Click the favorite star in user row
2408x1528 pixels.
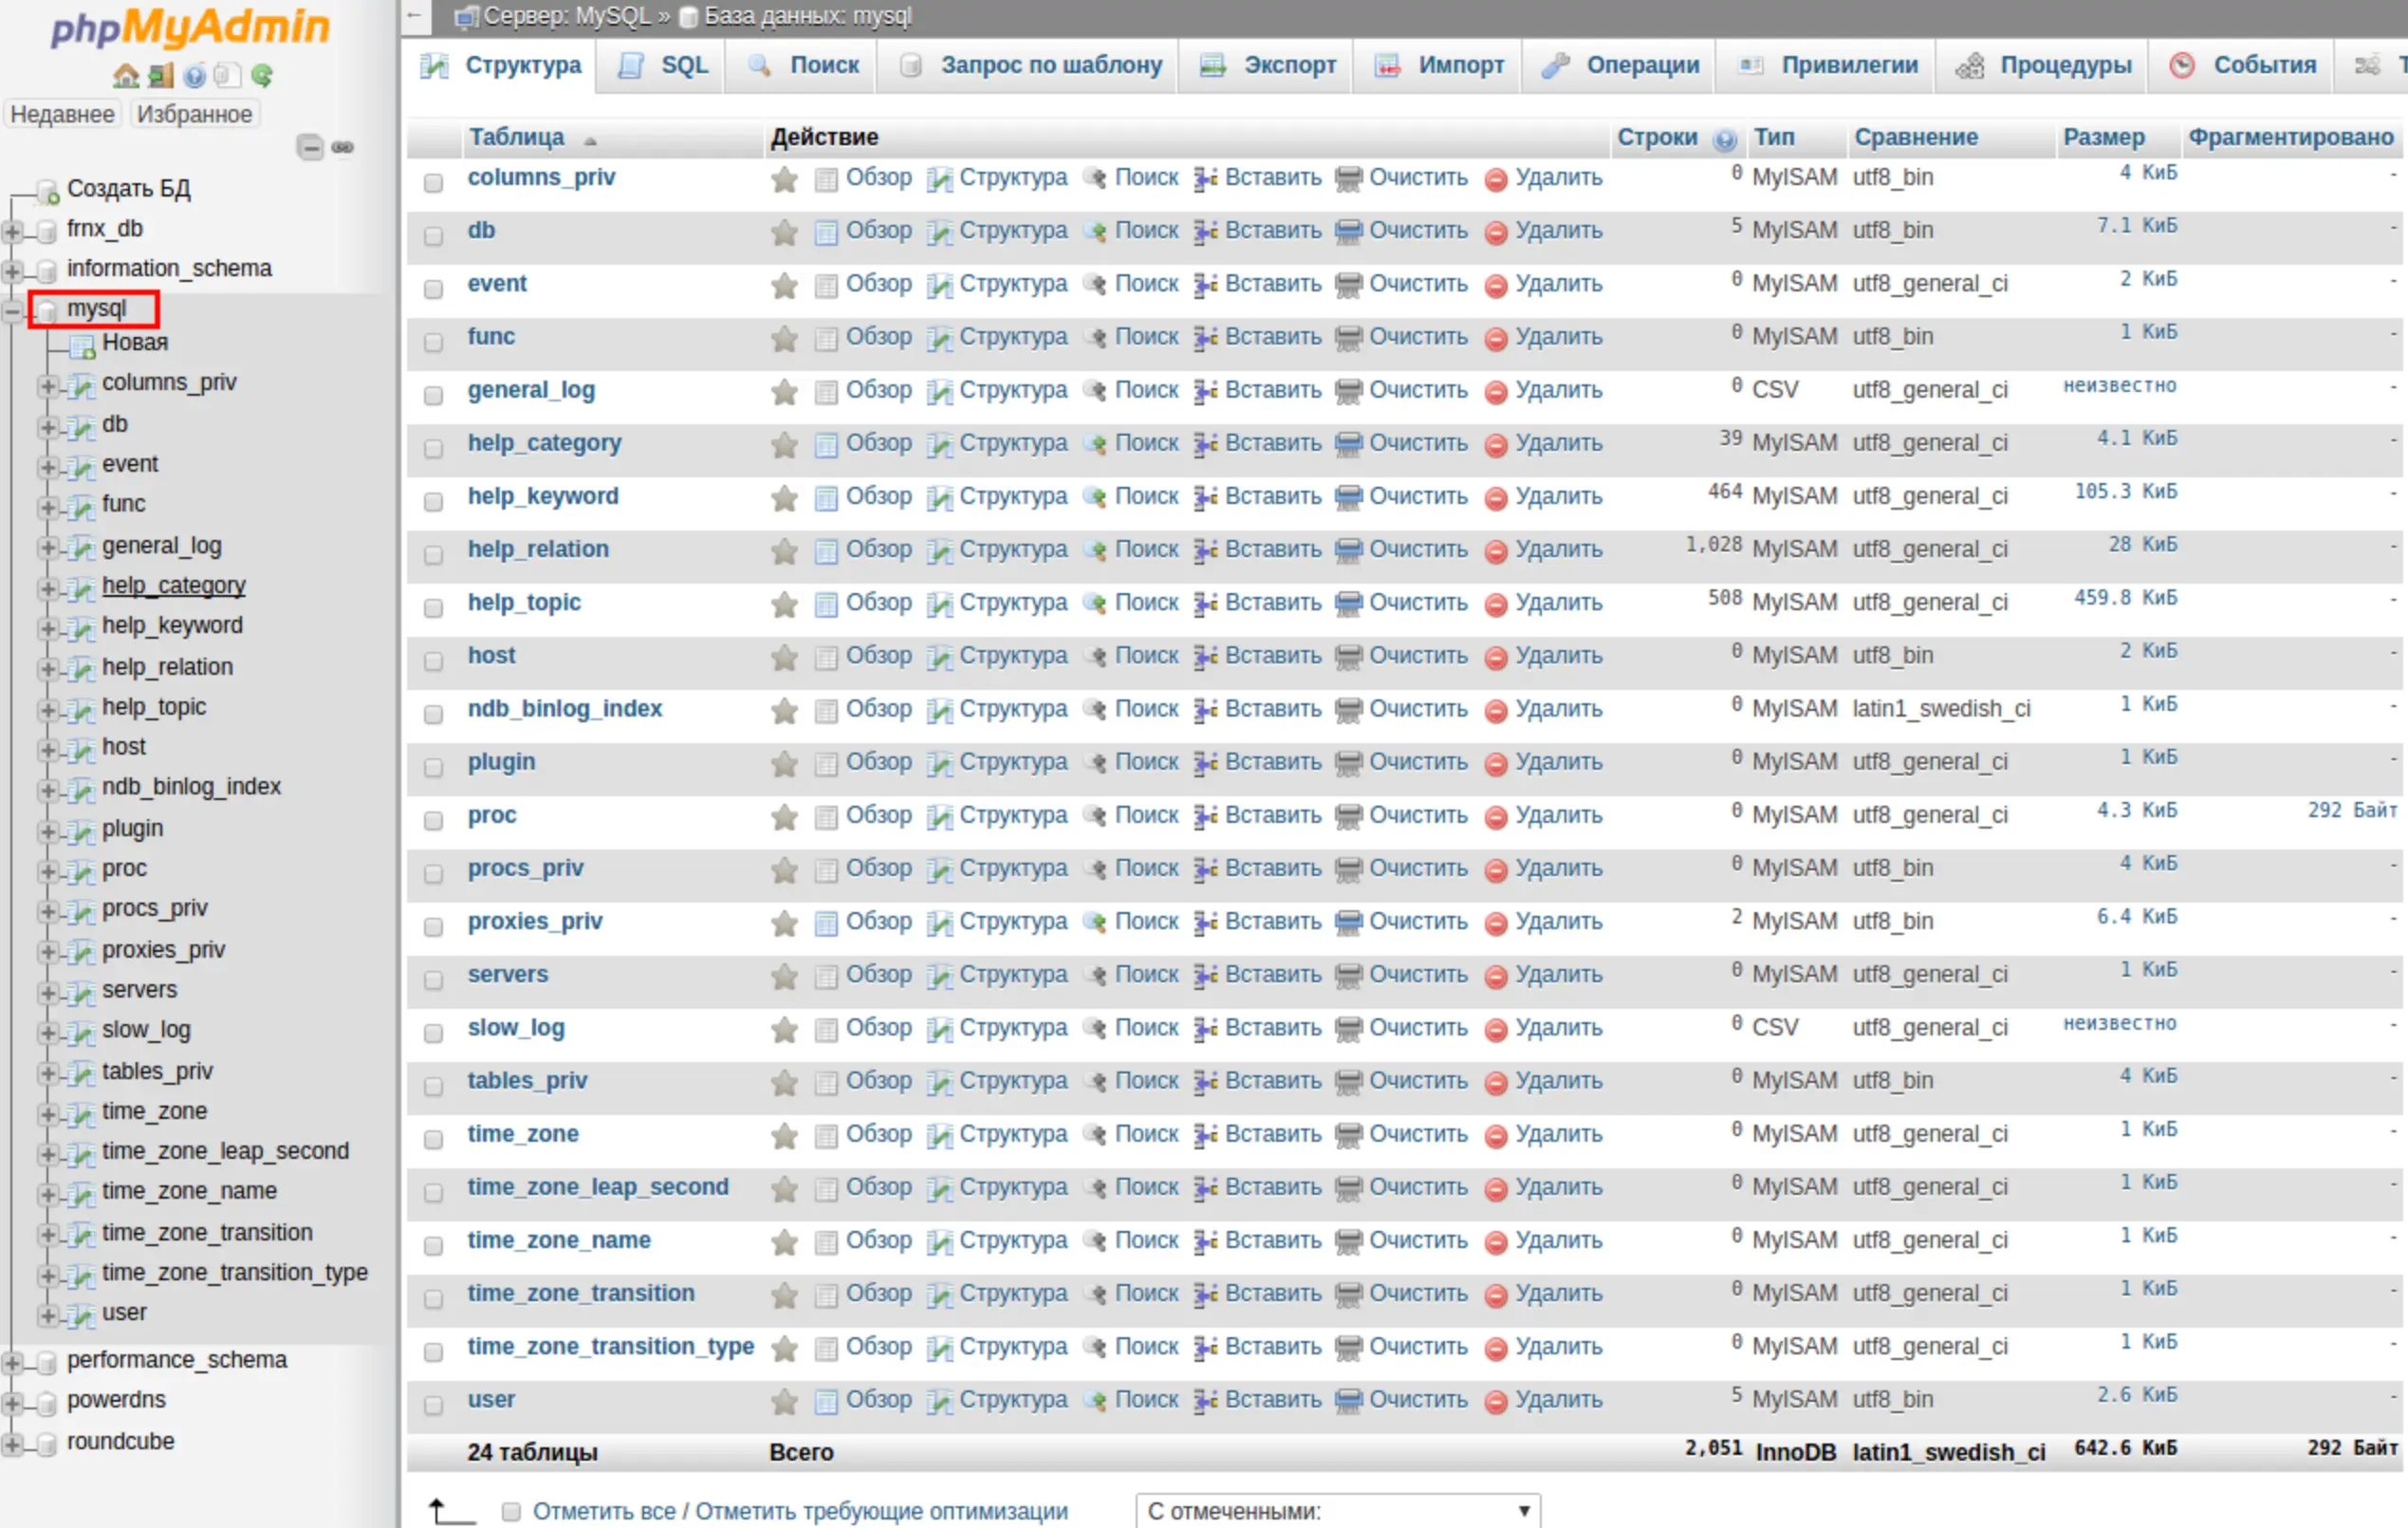tap(784, 1402)
